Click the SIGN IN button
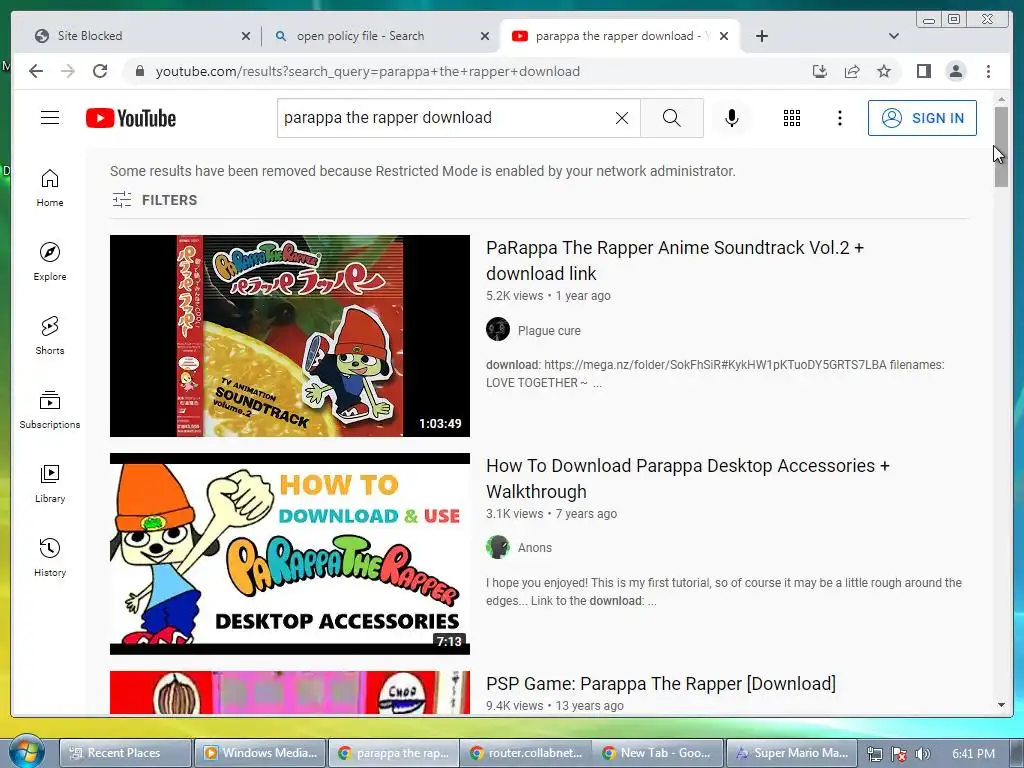 pyautogui.click(x=922, y=118)
